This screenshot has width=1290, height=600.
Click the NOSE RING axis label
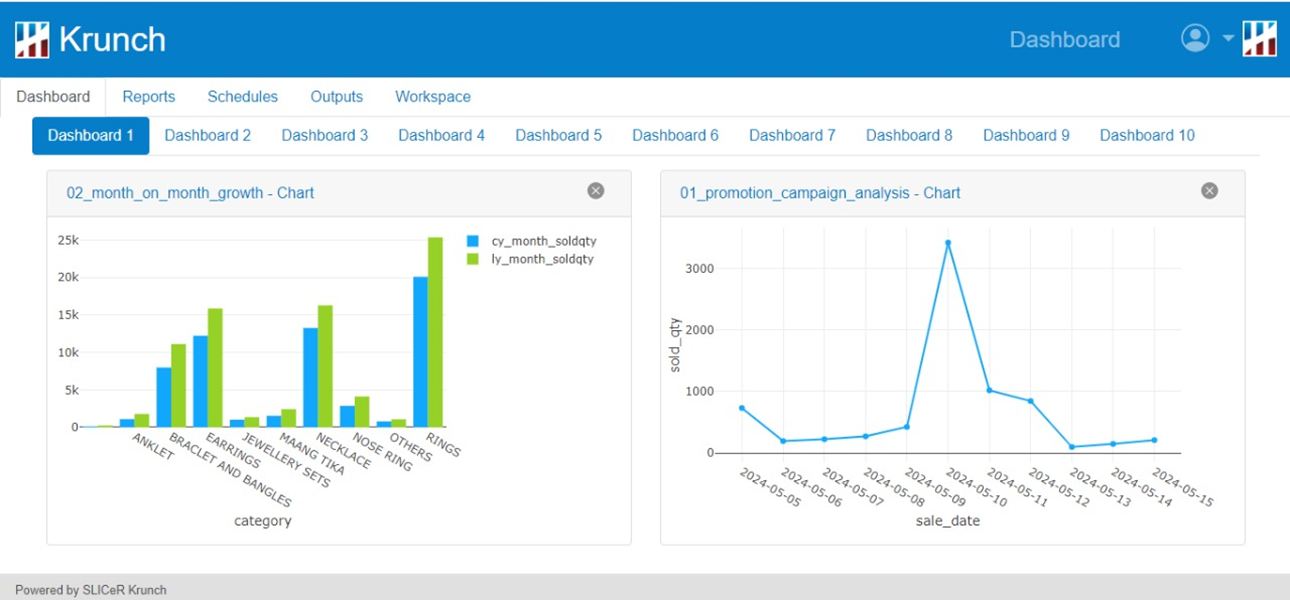(x=382, y=452)
